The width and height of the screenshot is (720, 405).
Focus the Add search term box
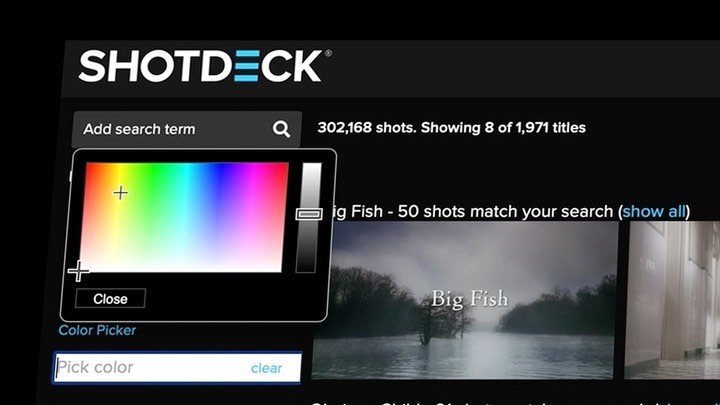pyautogui.click(x=187, y=129)
